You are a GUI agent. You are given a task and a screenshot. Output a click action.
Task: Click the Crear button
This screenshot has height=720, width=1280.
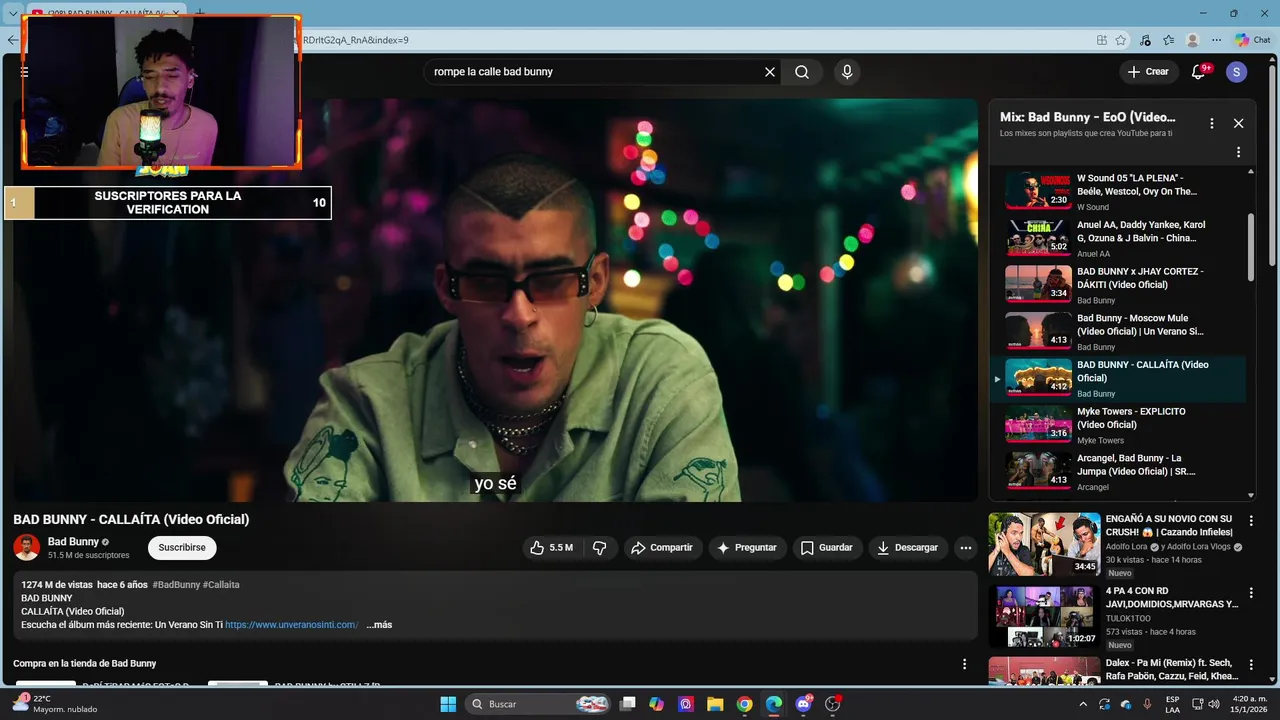(1148, 72)
